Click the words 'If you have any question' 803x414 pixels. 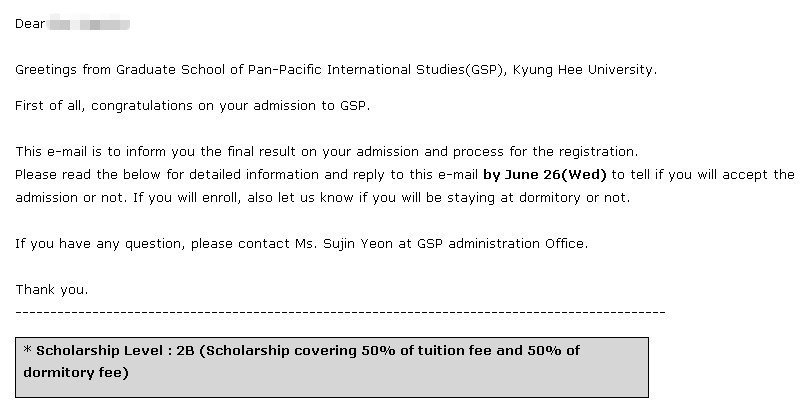(x=99, y=244)
